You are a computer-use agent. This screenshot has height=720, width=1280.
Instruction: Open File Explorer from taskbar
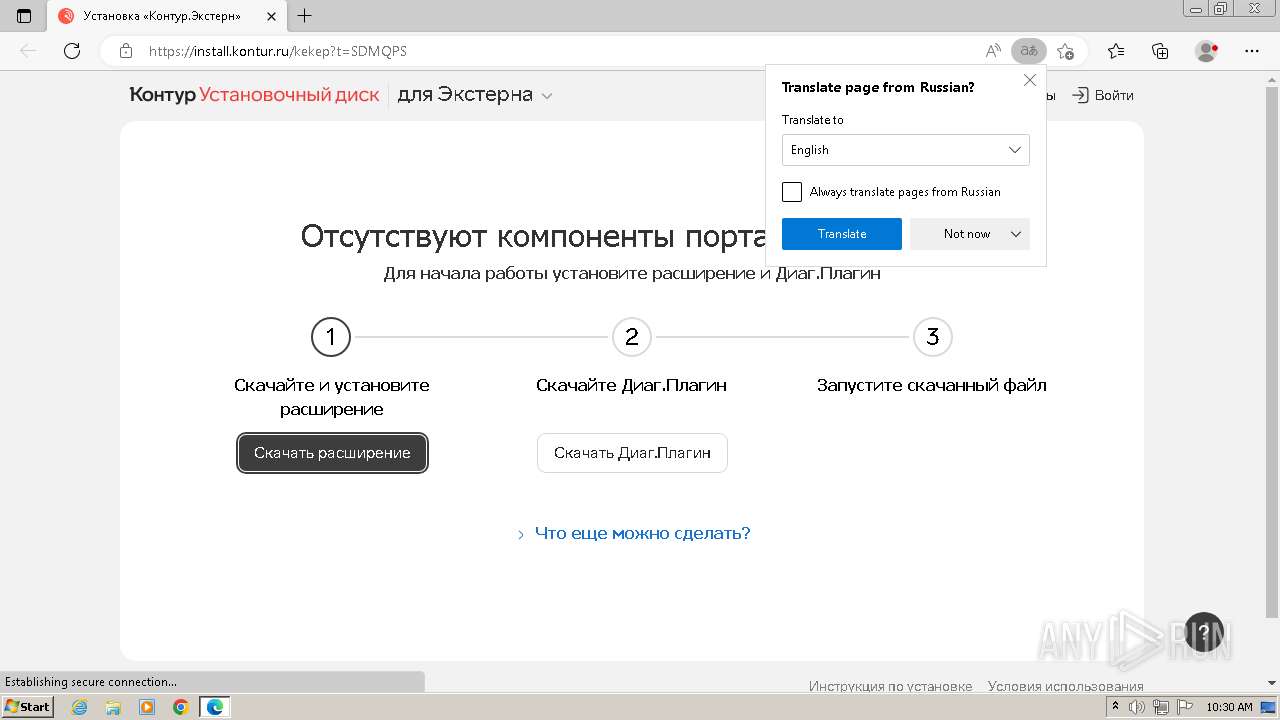(x=113, y=707)
